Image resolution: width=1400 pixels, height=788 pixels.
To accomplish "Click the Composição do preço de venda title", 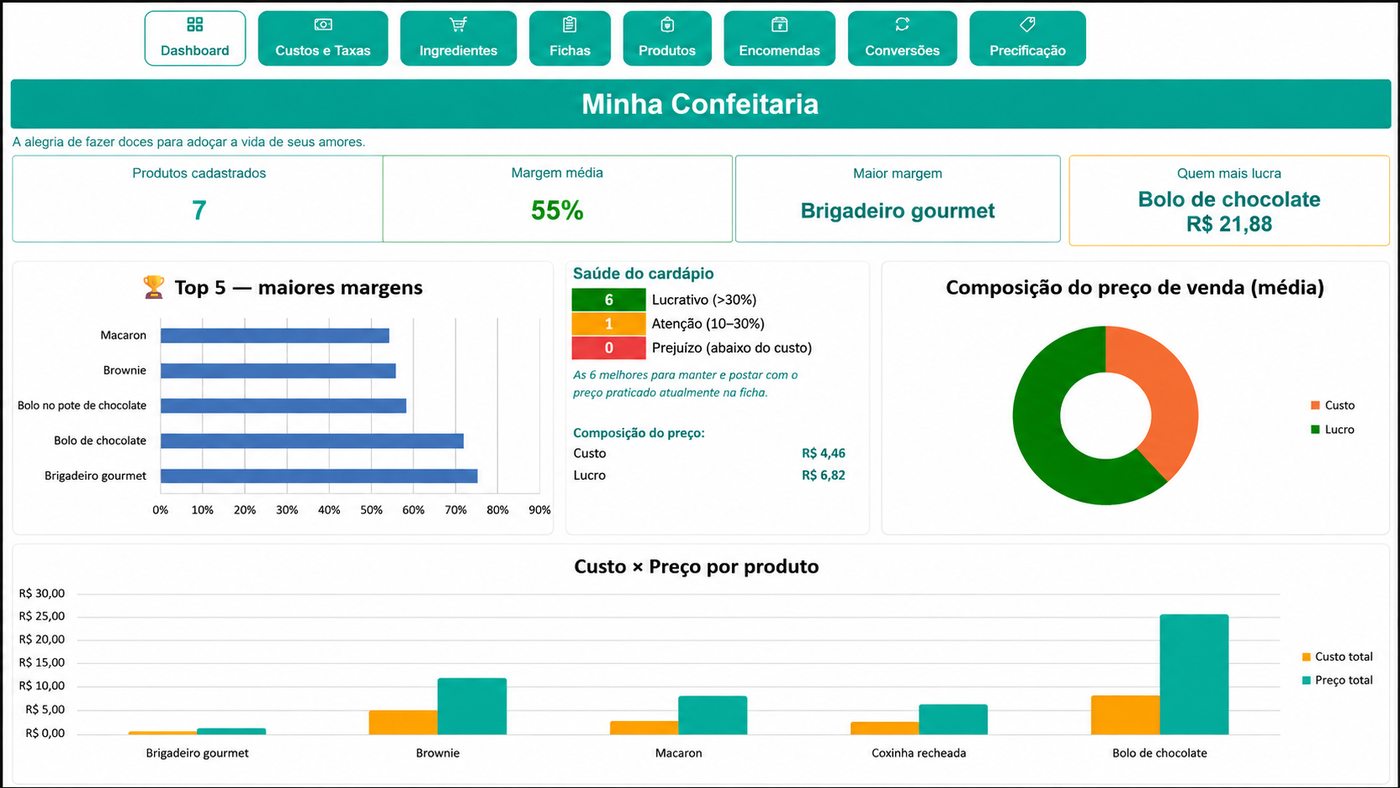I will click(1135, 288).
